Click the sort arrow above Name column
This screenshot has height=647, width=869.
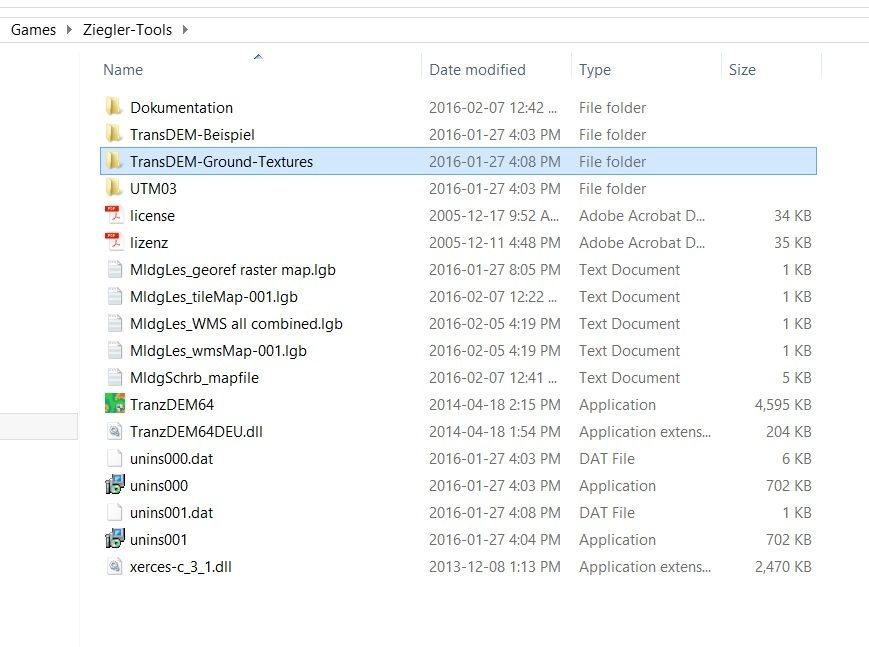point(258,57)
